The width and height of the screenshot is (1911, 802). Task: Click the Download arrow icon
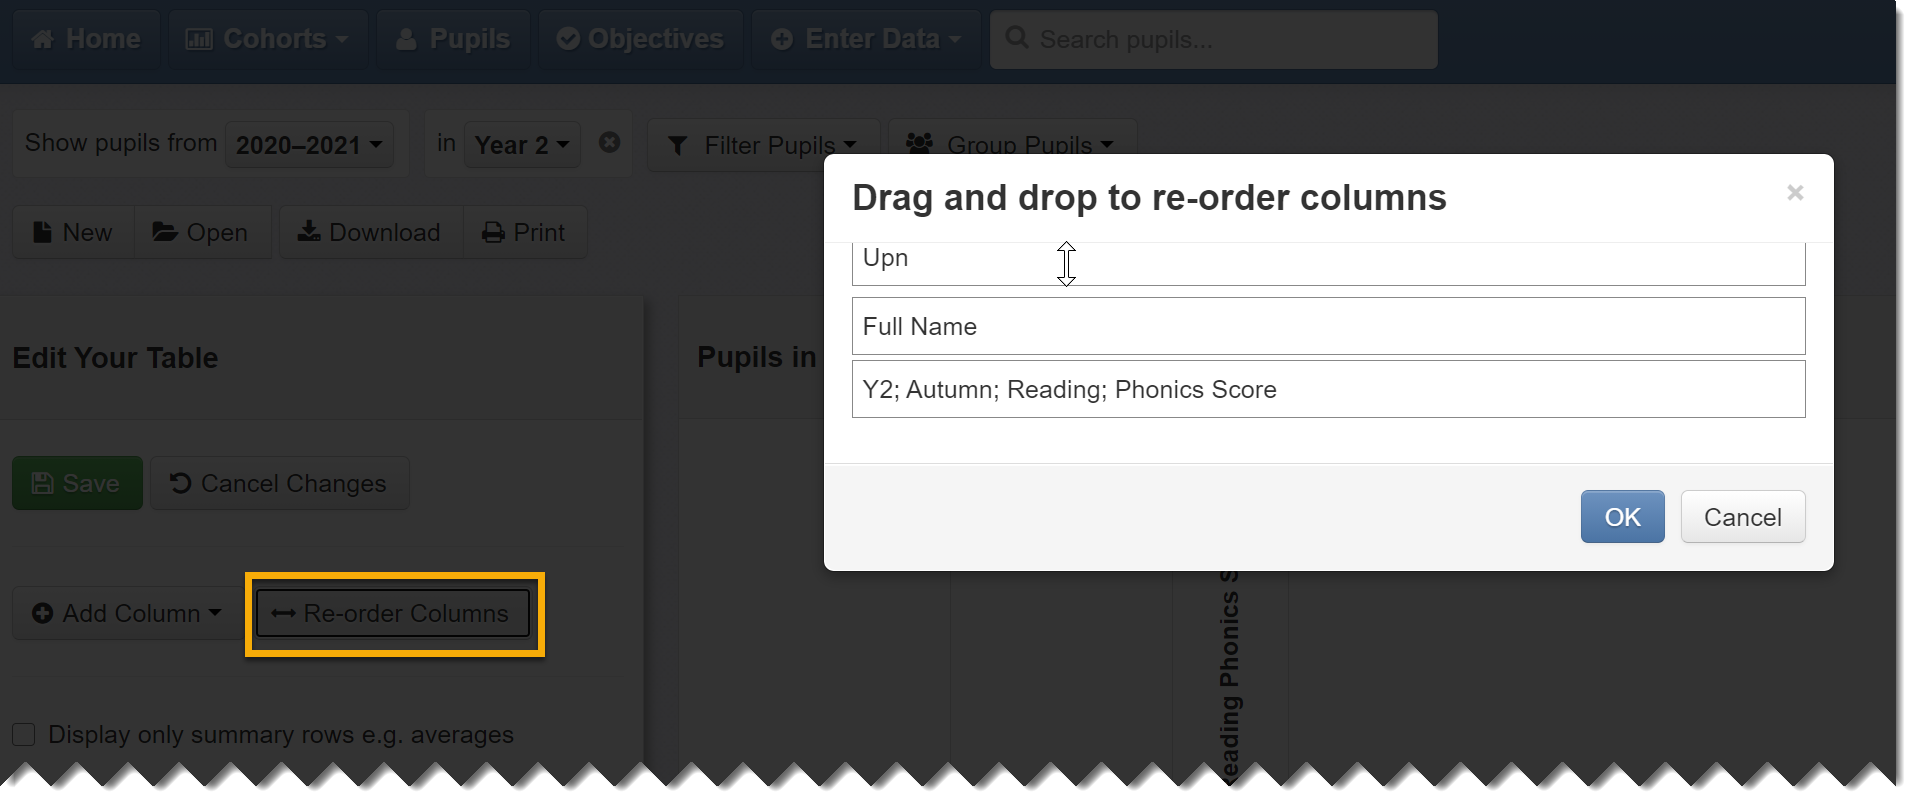[309, 231]
